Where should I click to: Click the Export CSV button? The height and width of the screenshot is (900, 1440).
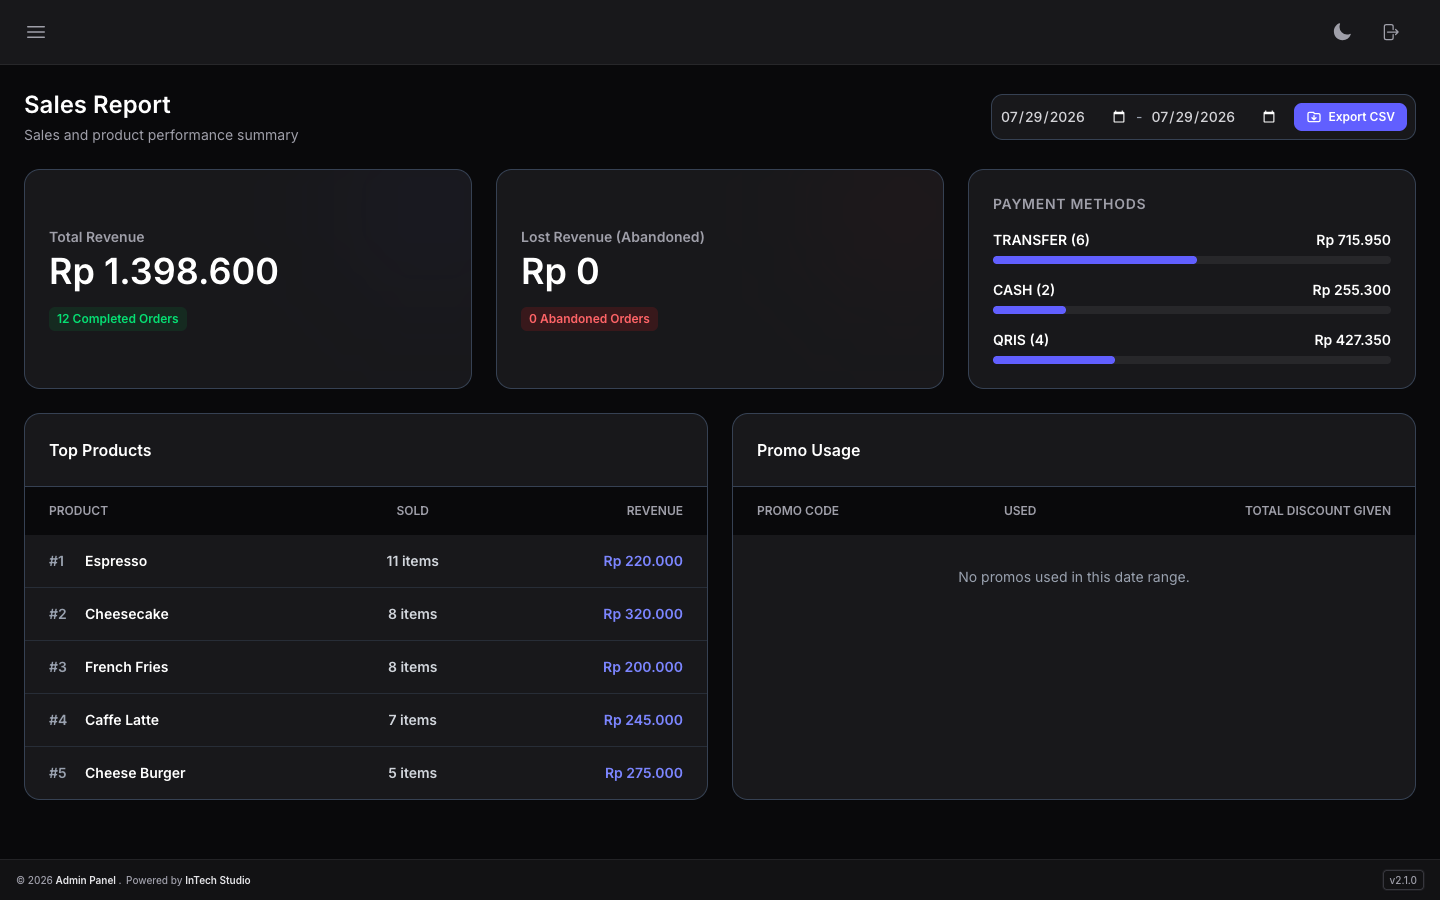tap(1350, 117)
